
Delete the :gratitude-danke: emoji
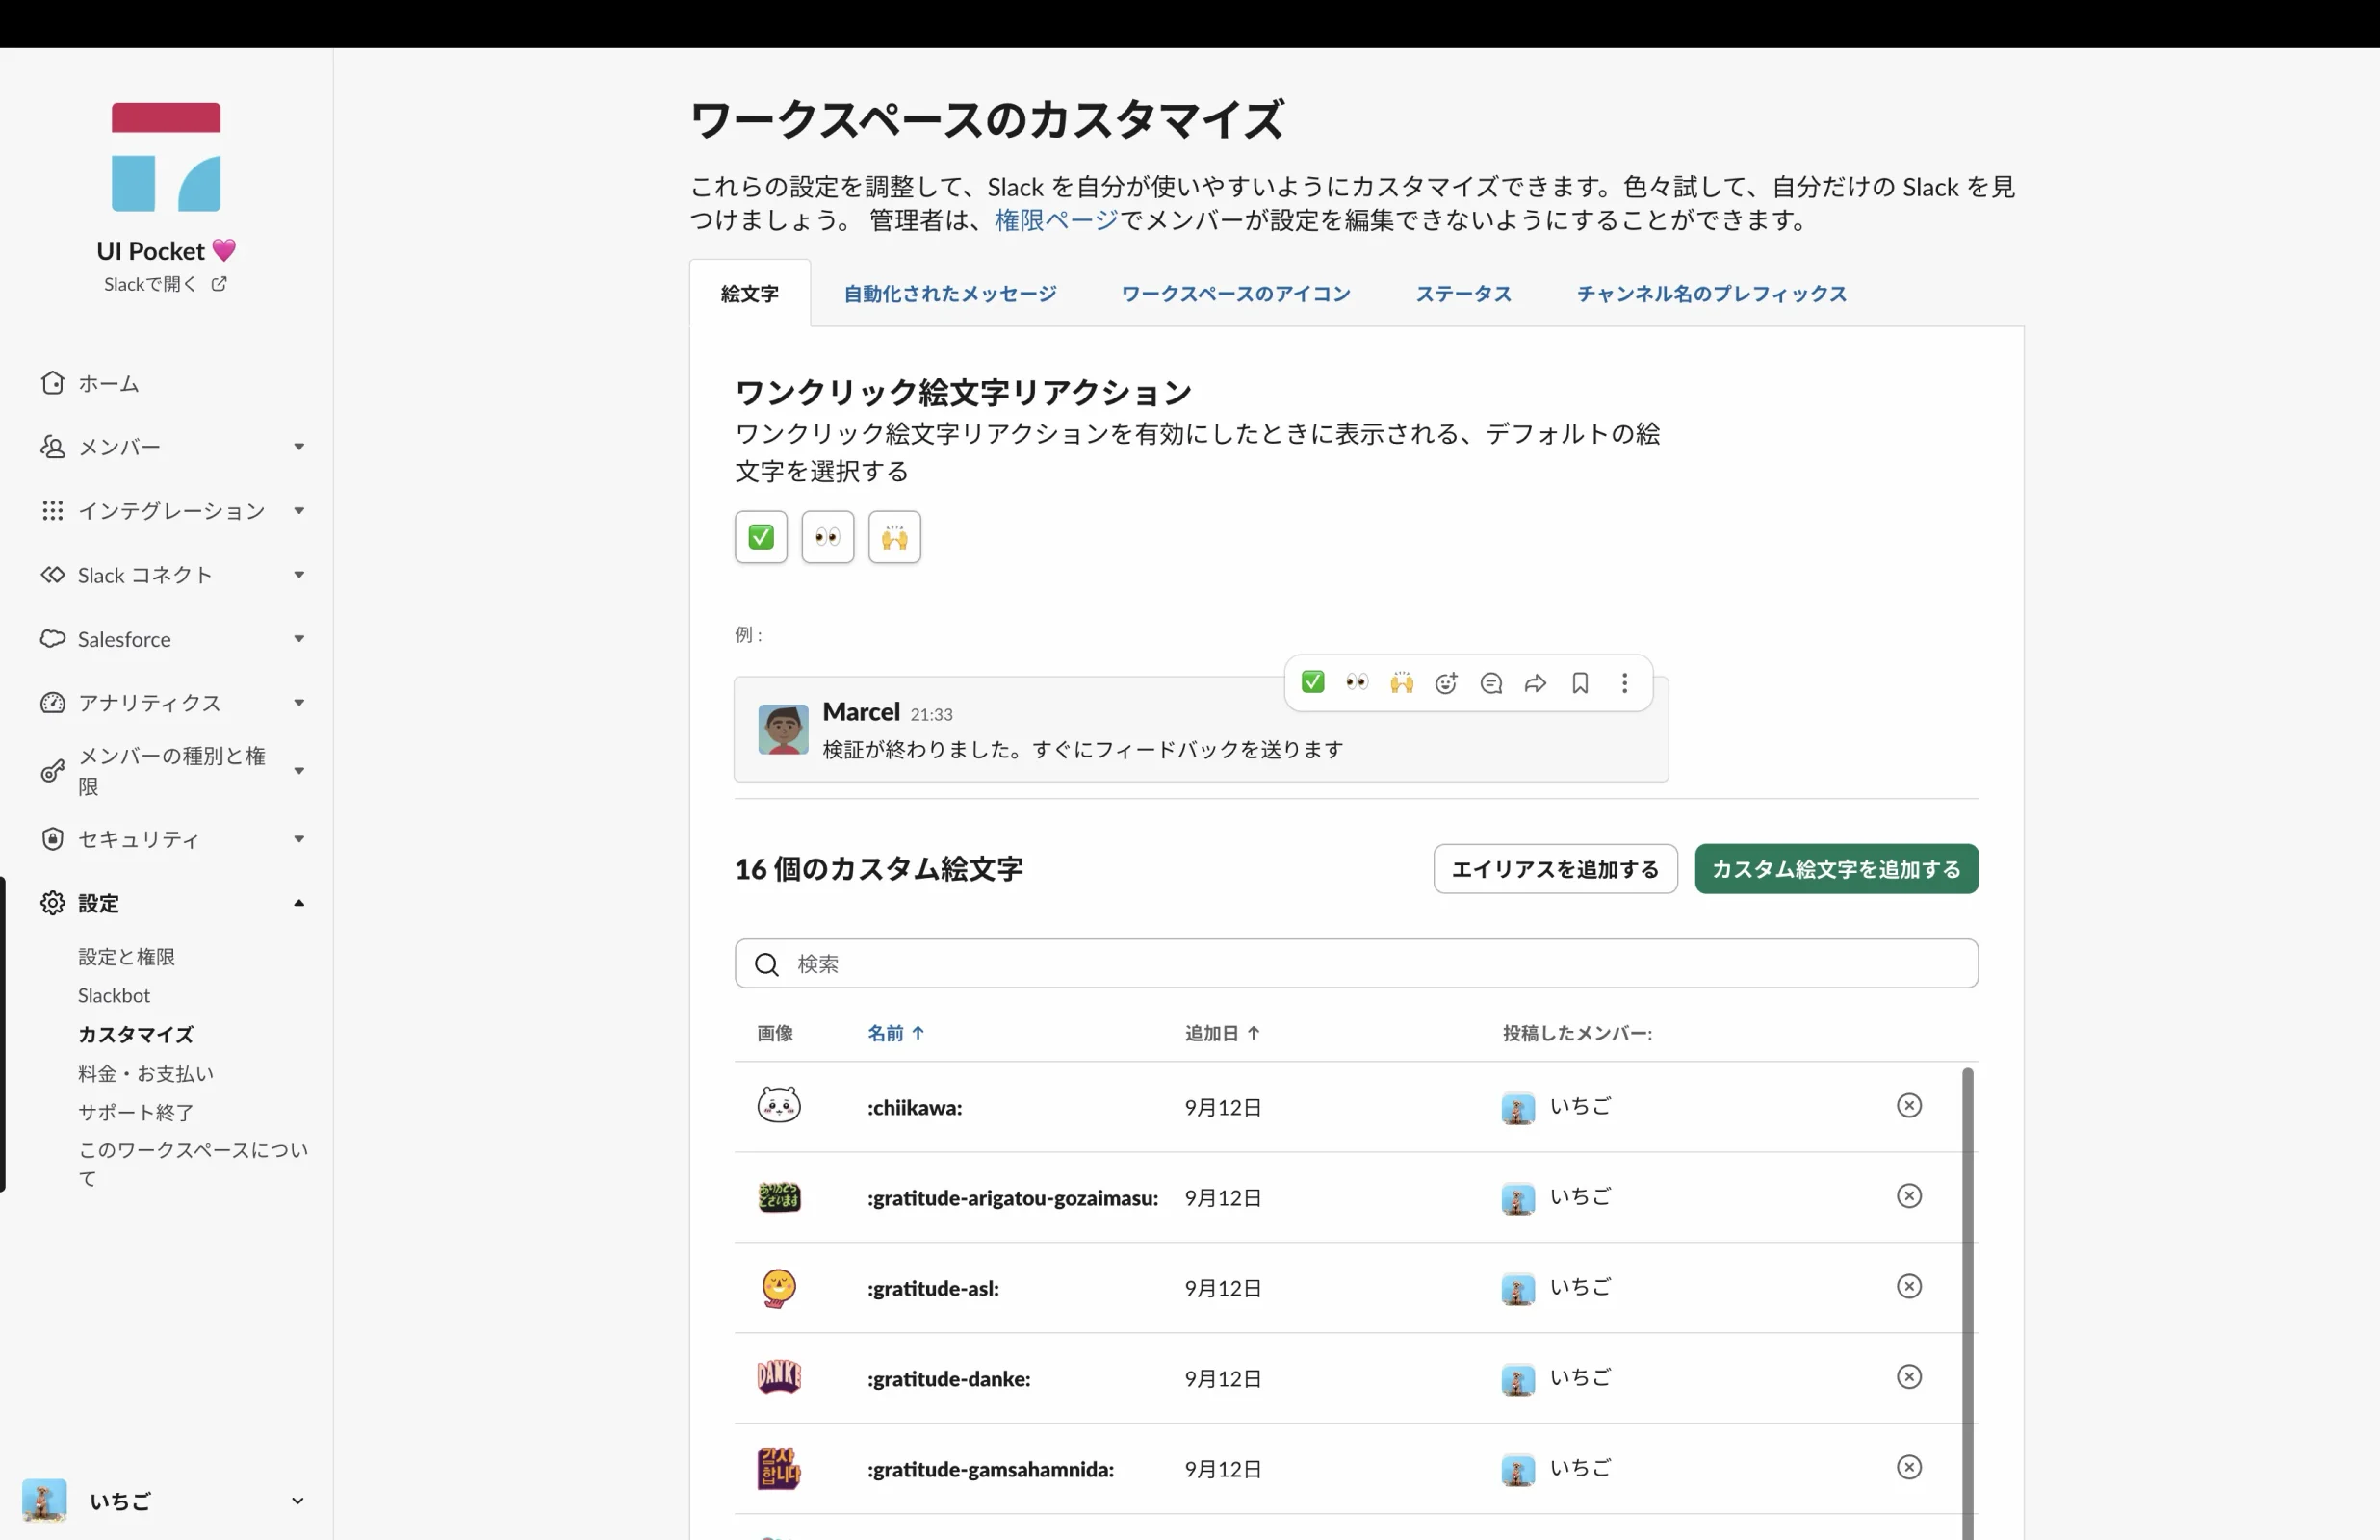pyautogui.click(x=1909, y=1377)
